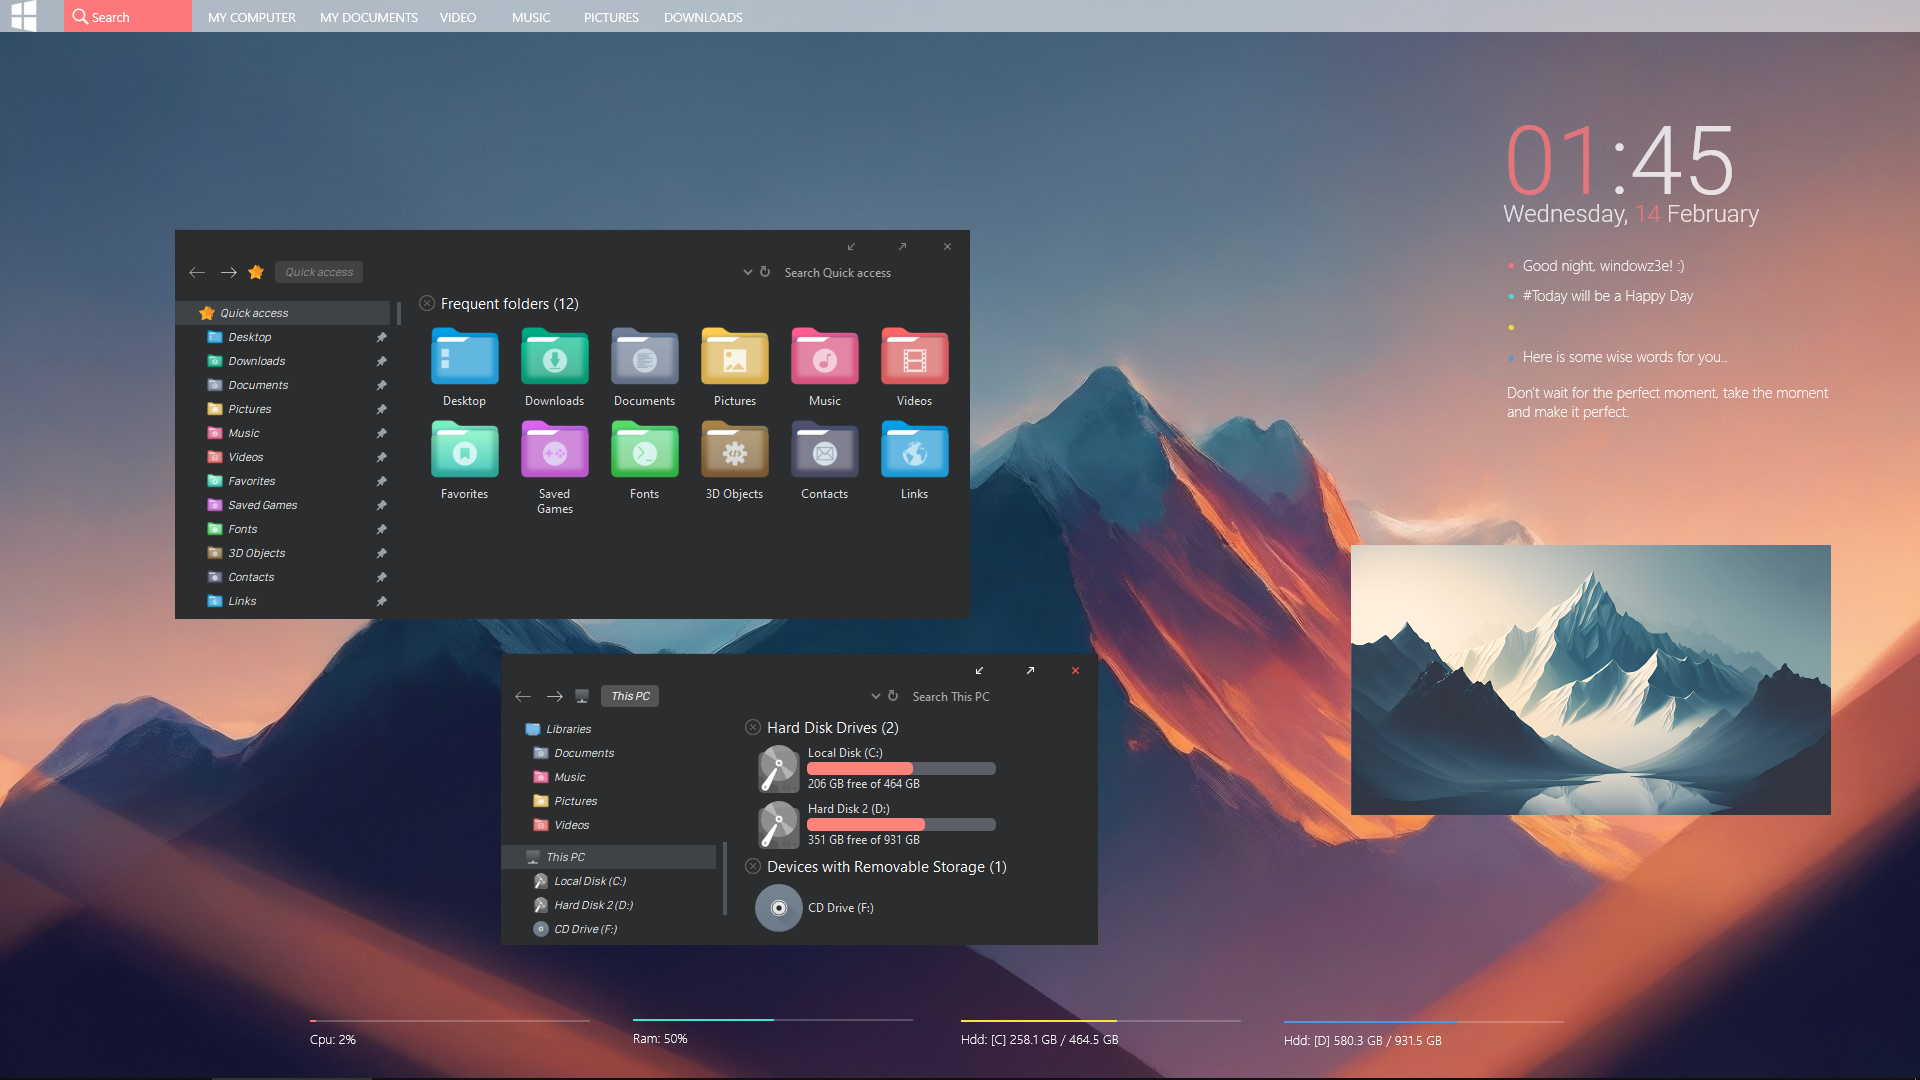
Task: Go back using the back arrow
Action: (x=197, y=271)
